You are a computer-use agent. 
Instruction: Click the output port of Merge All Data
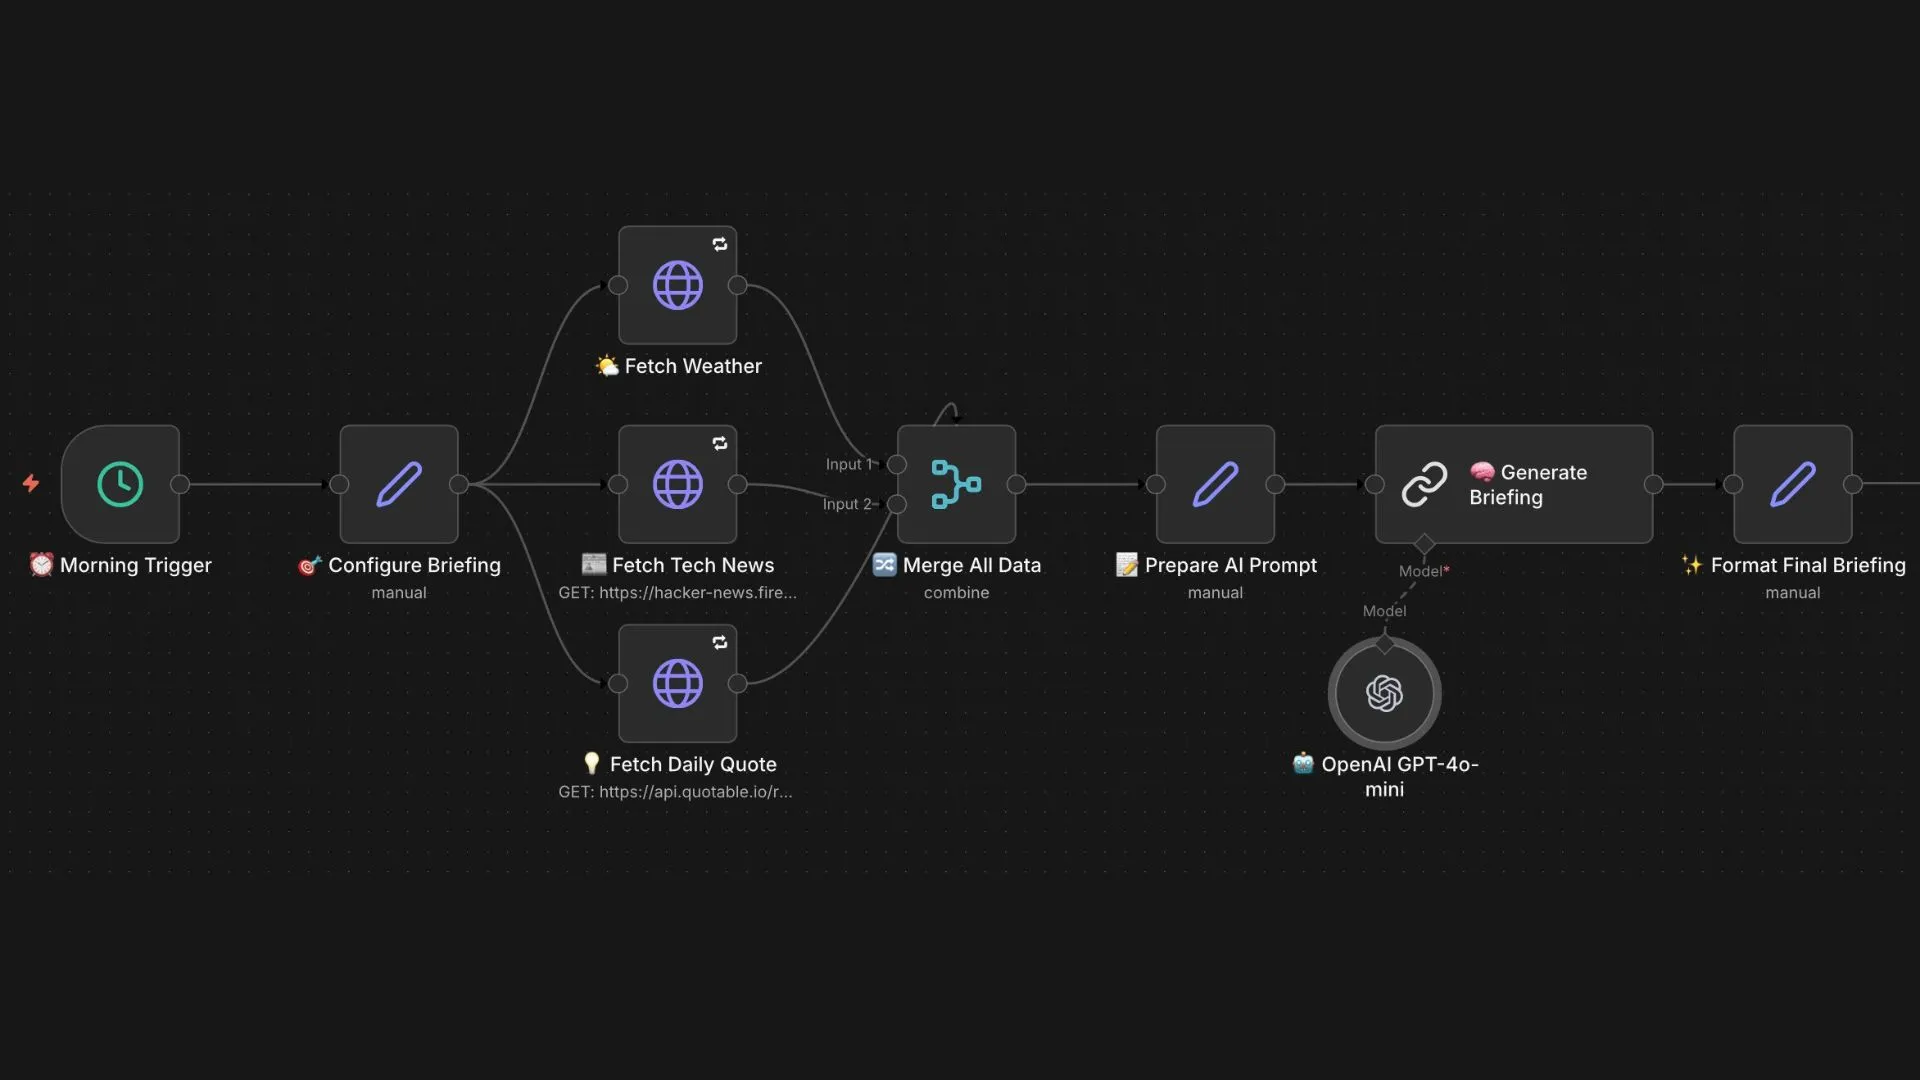point(1016,484)
